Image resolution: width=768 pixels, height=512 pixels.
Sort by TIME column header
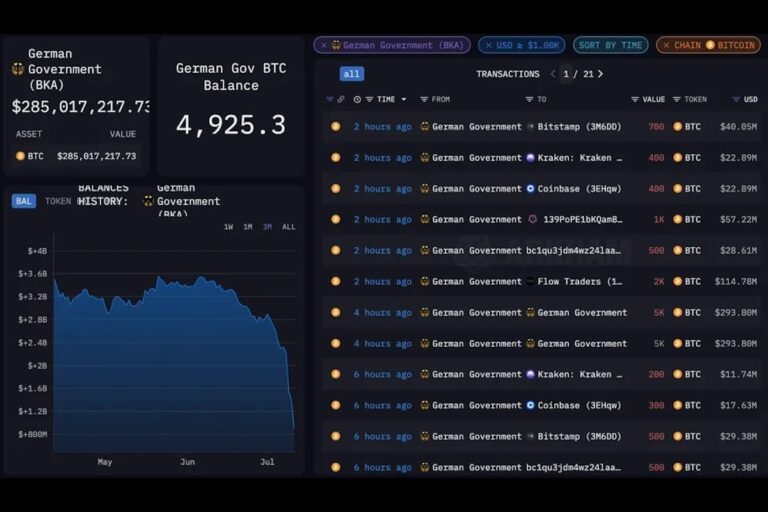[386, 99]
